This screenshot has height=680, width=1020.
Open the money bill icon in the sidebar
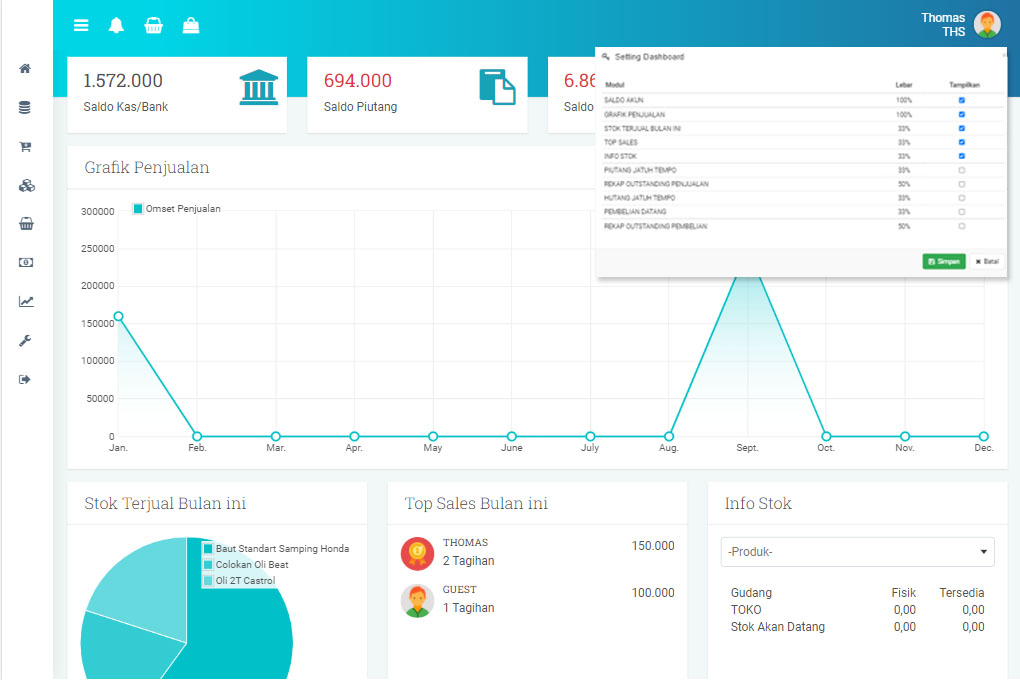click(x=26, y=262)
